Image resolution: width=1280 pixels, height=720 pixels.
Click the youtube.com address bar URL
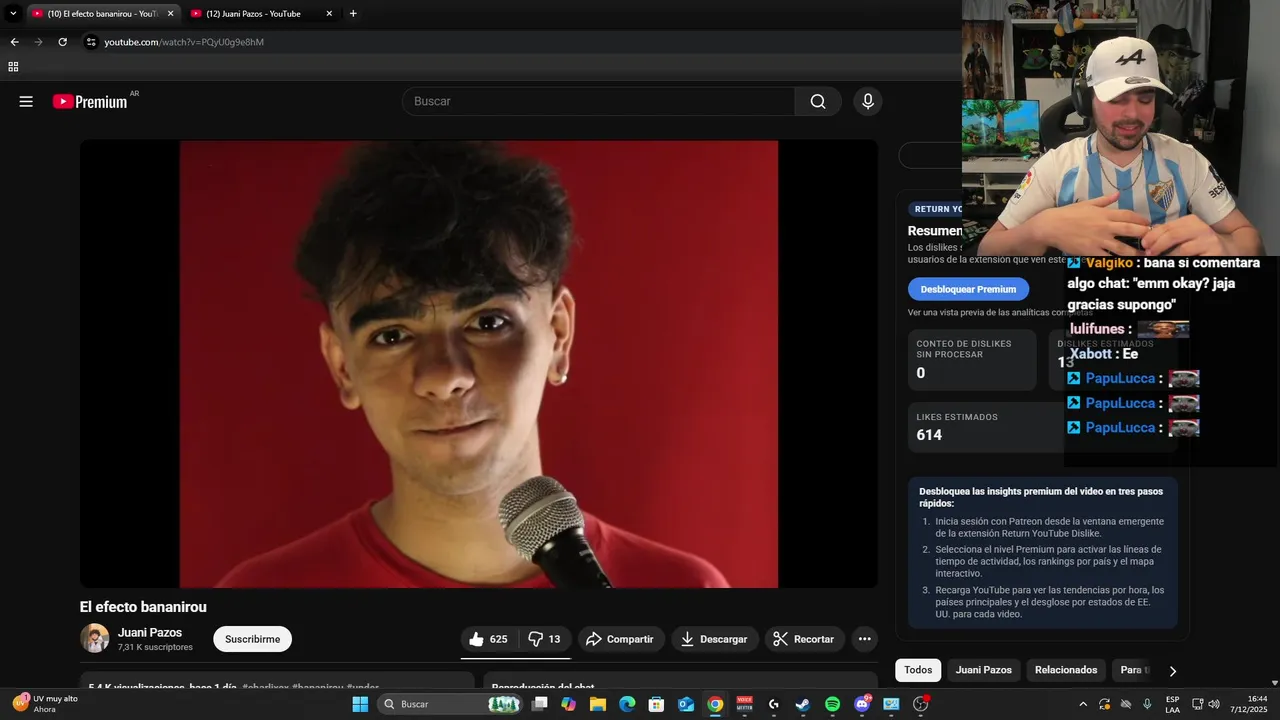(184, 42)
